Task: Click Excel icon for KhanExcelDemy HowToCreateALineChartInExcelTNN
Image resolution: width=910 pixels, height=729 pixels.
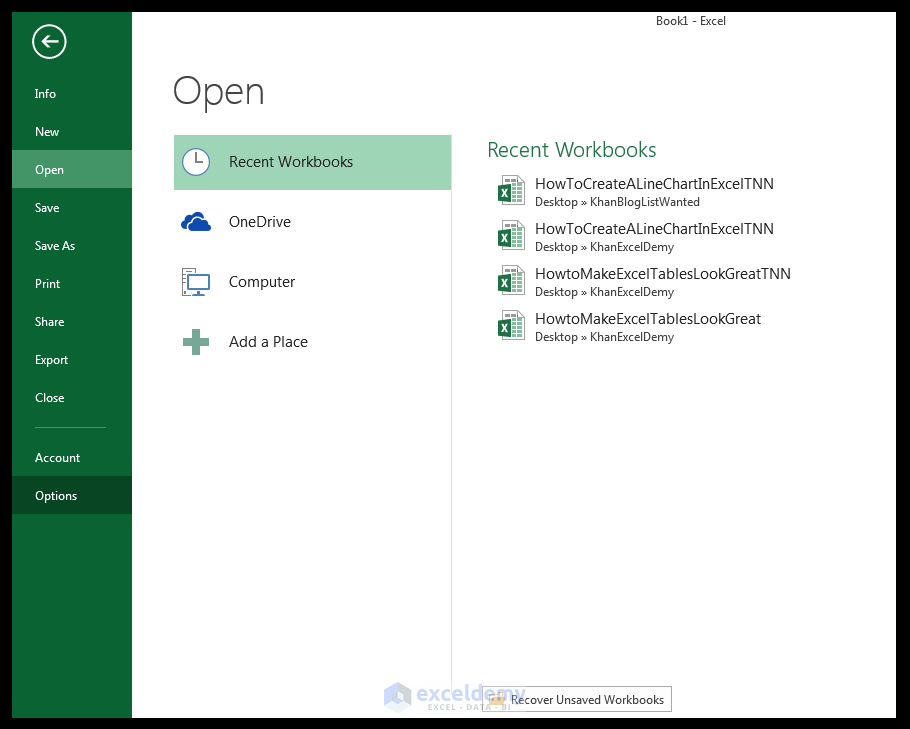Action: (x=511, y=235)
